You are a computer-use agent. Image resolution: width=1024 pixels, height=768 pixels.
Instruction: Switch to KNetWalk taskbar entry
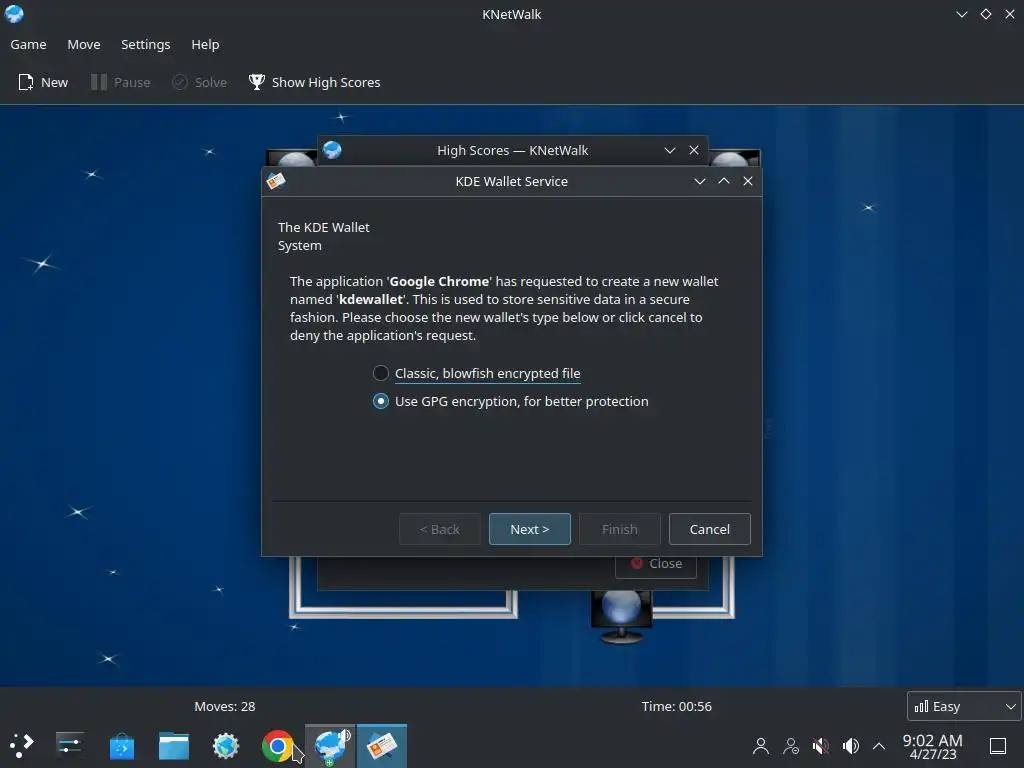tap(330, 746)
